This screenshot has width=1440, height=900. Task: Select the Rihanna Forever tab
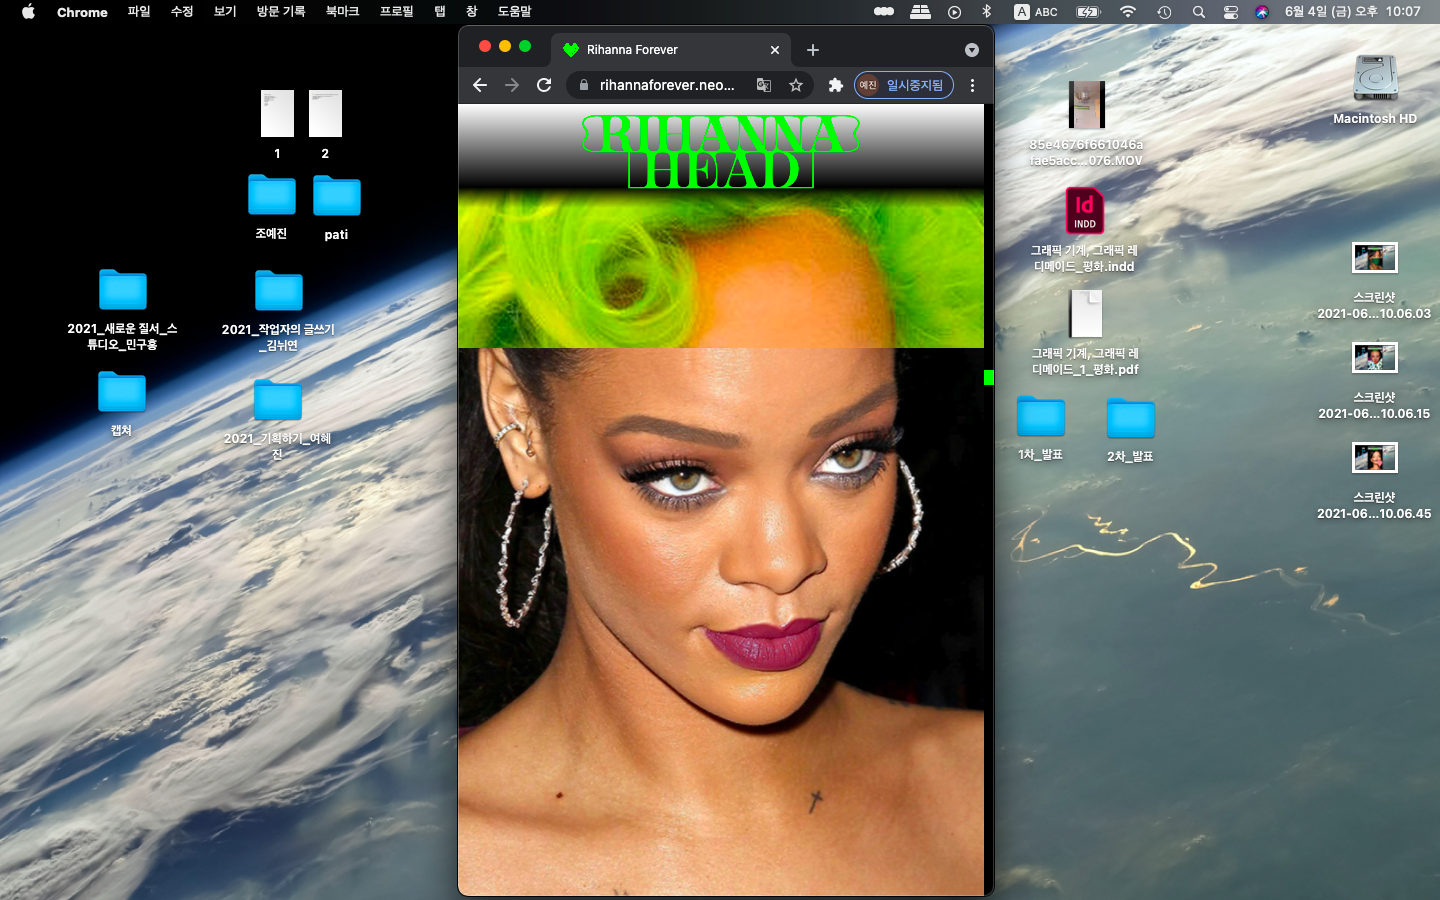click(660, 50)
